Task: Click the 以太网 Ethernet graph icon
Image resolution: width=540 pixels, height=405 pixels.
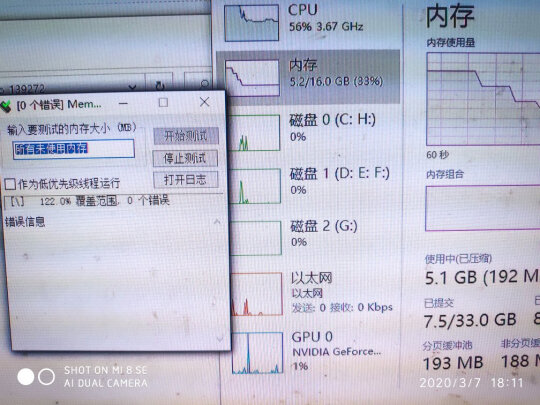Action: (x=257, y=294)
